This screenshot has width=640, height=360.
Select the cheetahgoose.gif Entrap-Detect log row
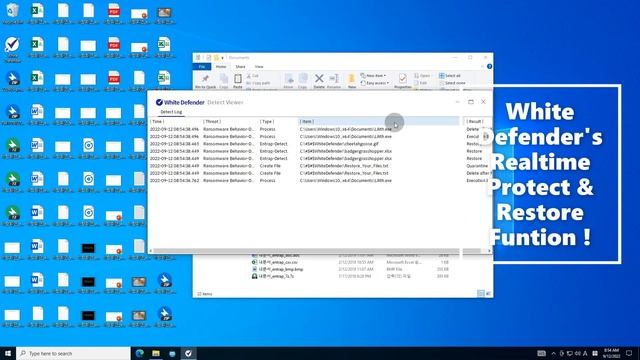coord(320,144)
